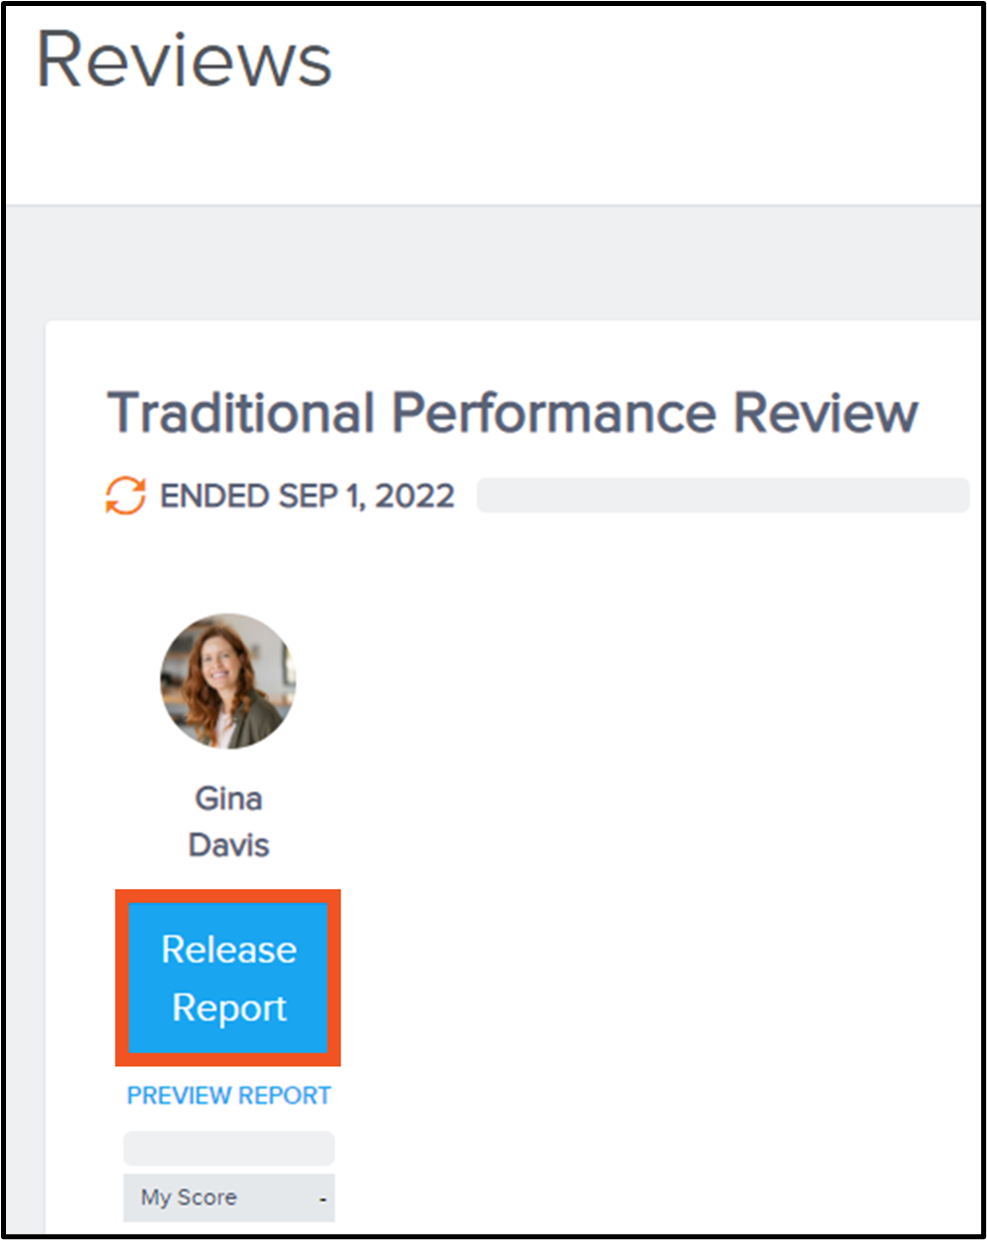Viewport: 987px width, 1240px height.
Task: Select the Traditional Performance Review title
Action: (512, 411)
